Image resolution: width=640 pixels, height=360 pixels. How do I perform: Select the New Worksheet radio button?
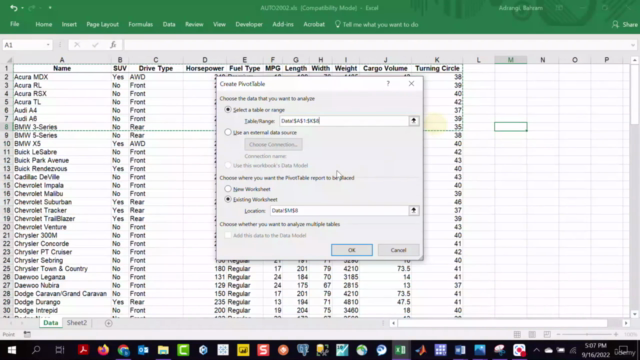228,189
